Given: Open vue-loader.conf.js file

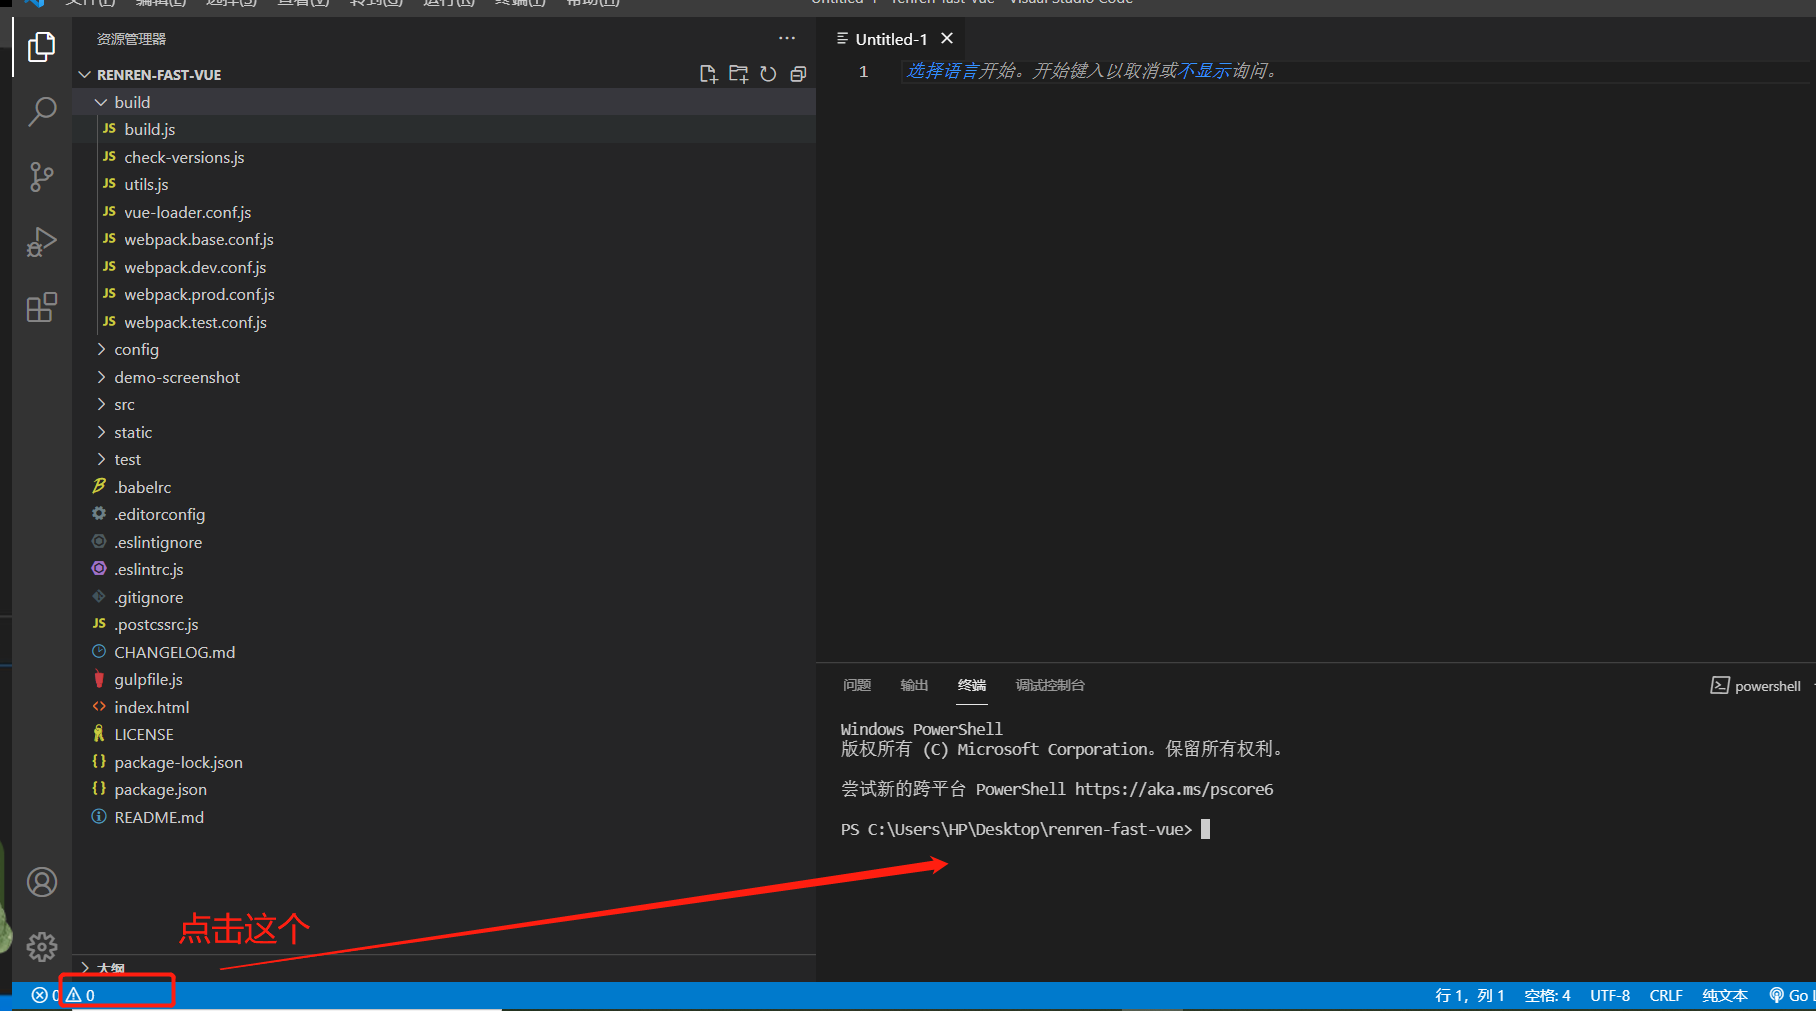Looking at the screenshot, I should point(444,212).
